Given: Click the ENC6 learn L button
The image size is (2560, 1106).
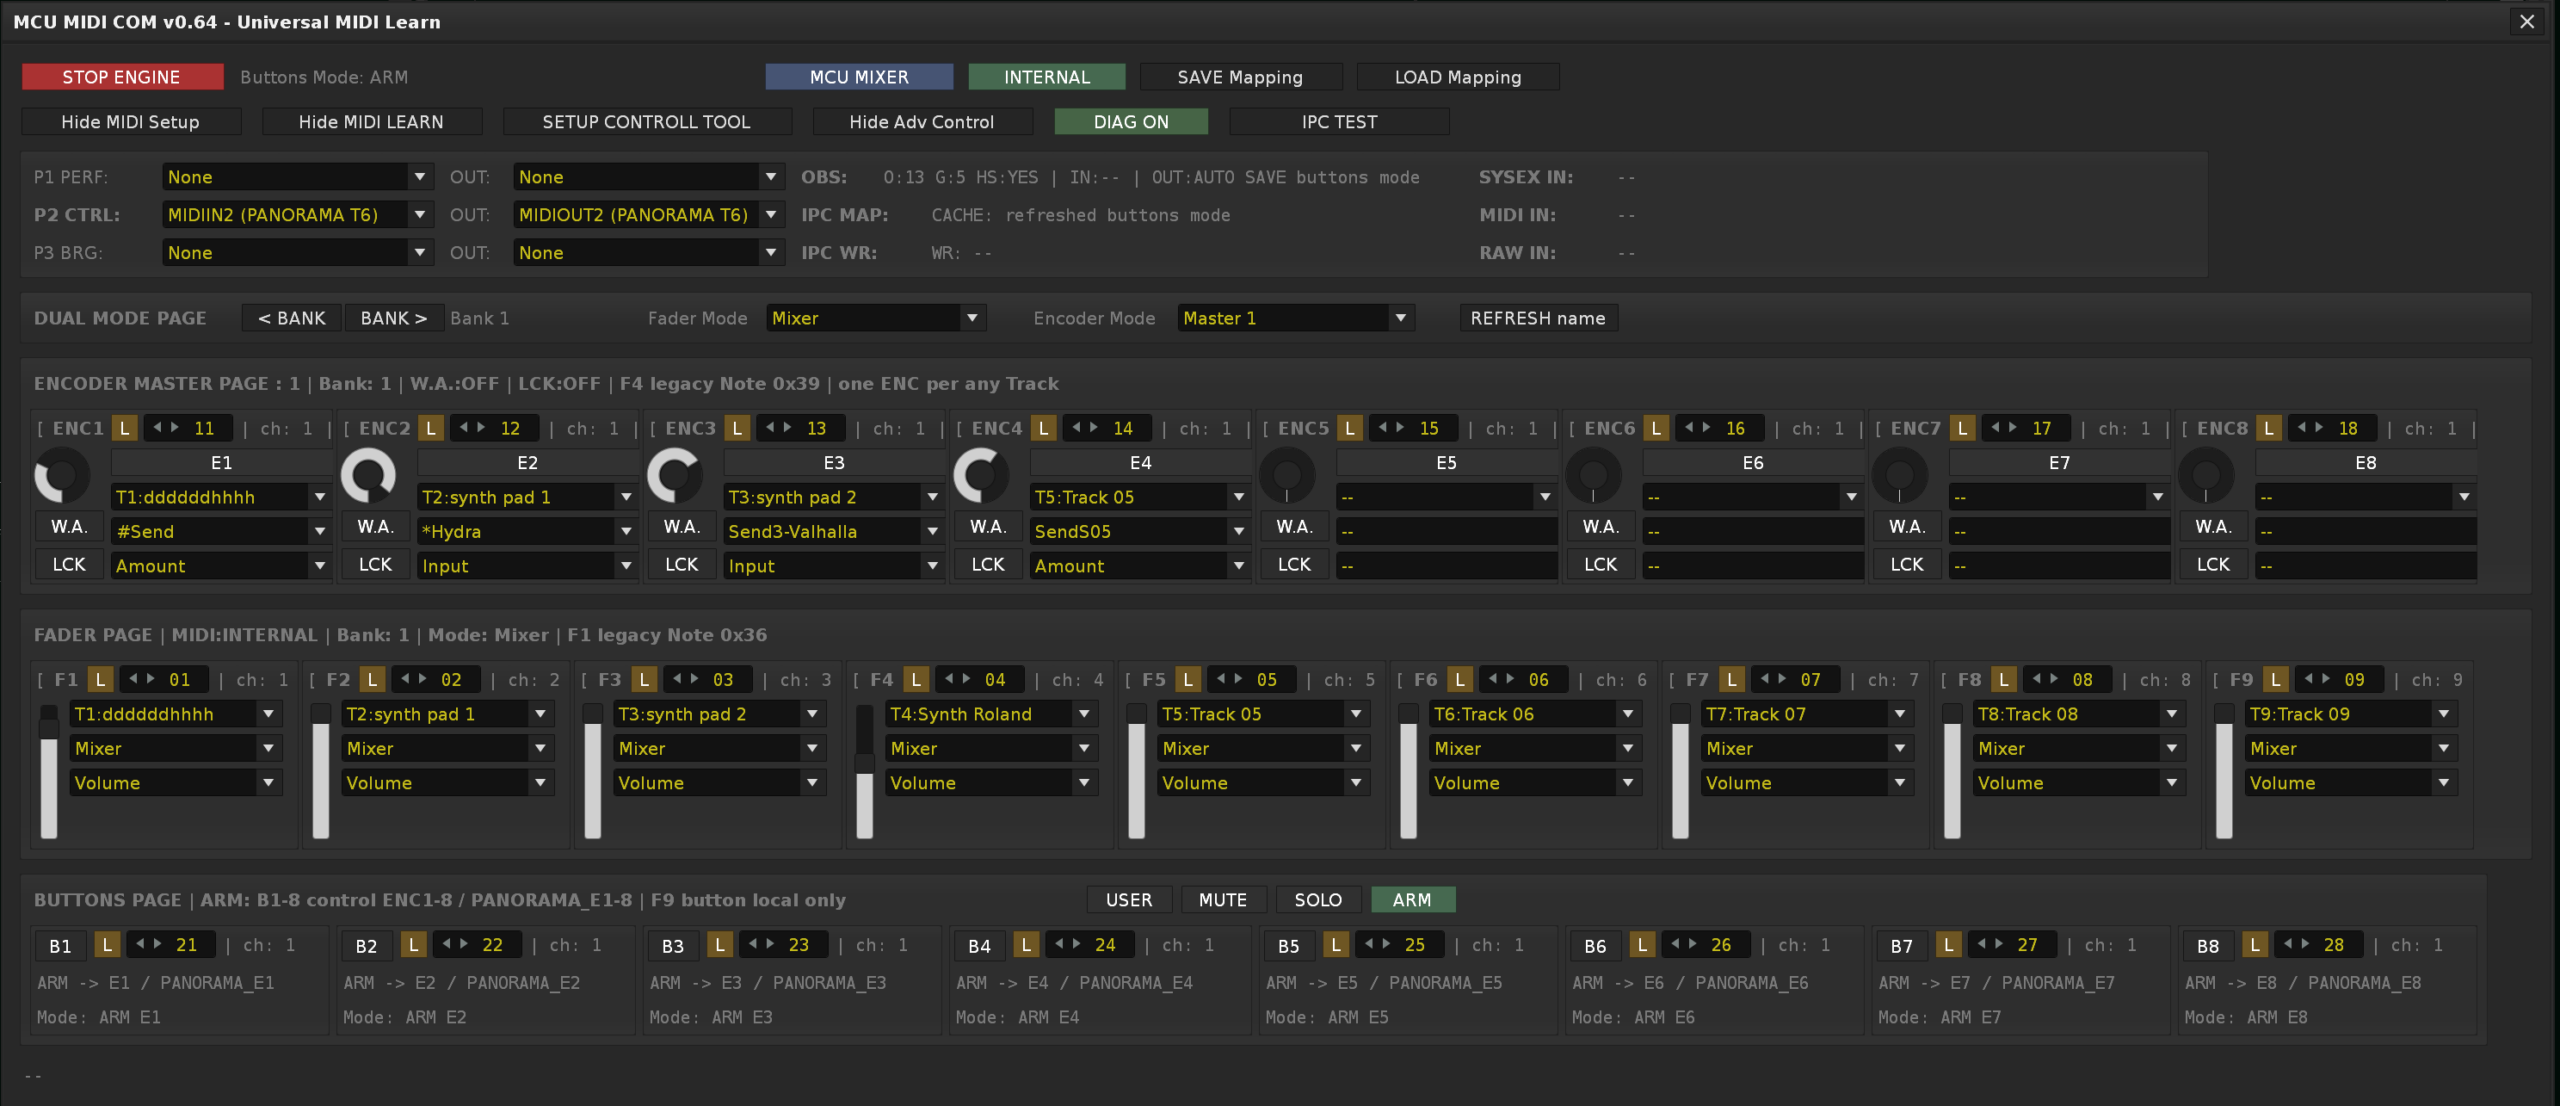Looking at the screenshot, I should 1656,428.
